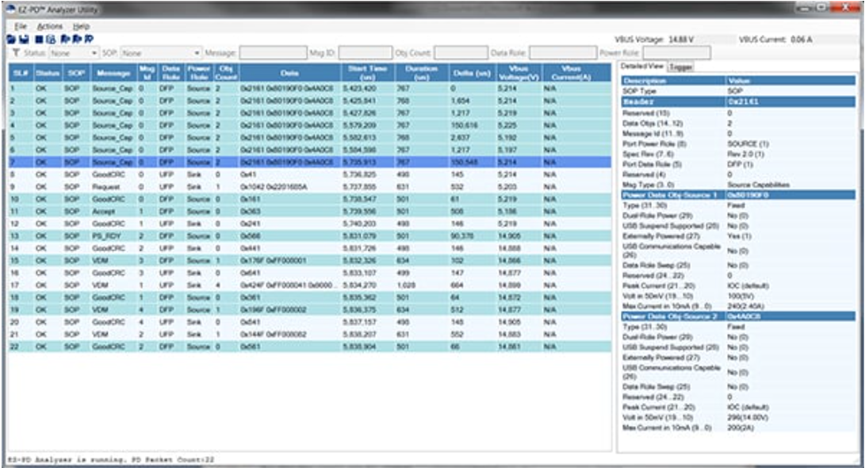The image size is (865, 468).
Task: Click the Data Role filter field
Action: [x=562, y=52]
